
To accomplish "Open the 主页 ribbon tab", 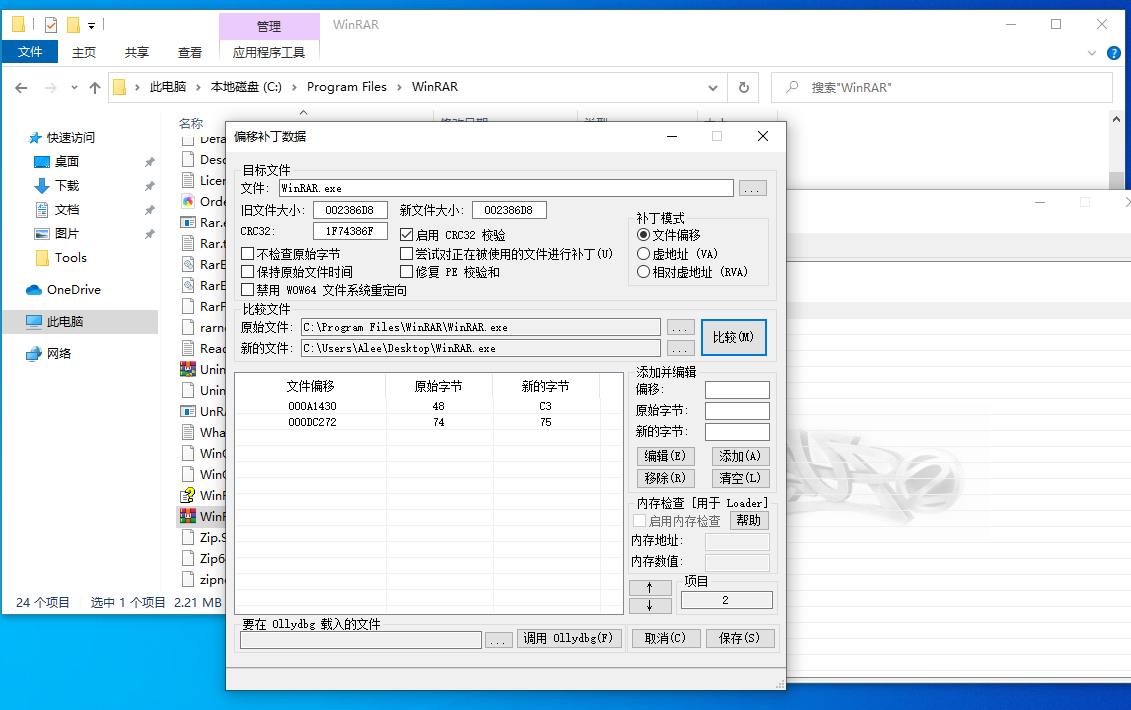I will pyautogui.click(x=84, y=52).
